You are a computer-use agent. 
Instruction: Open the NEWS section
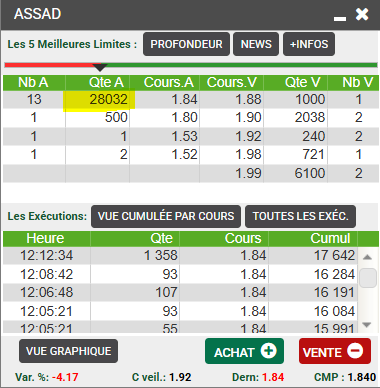(x=256, y=44)
